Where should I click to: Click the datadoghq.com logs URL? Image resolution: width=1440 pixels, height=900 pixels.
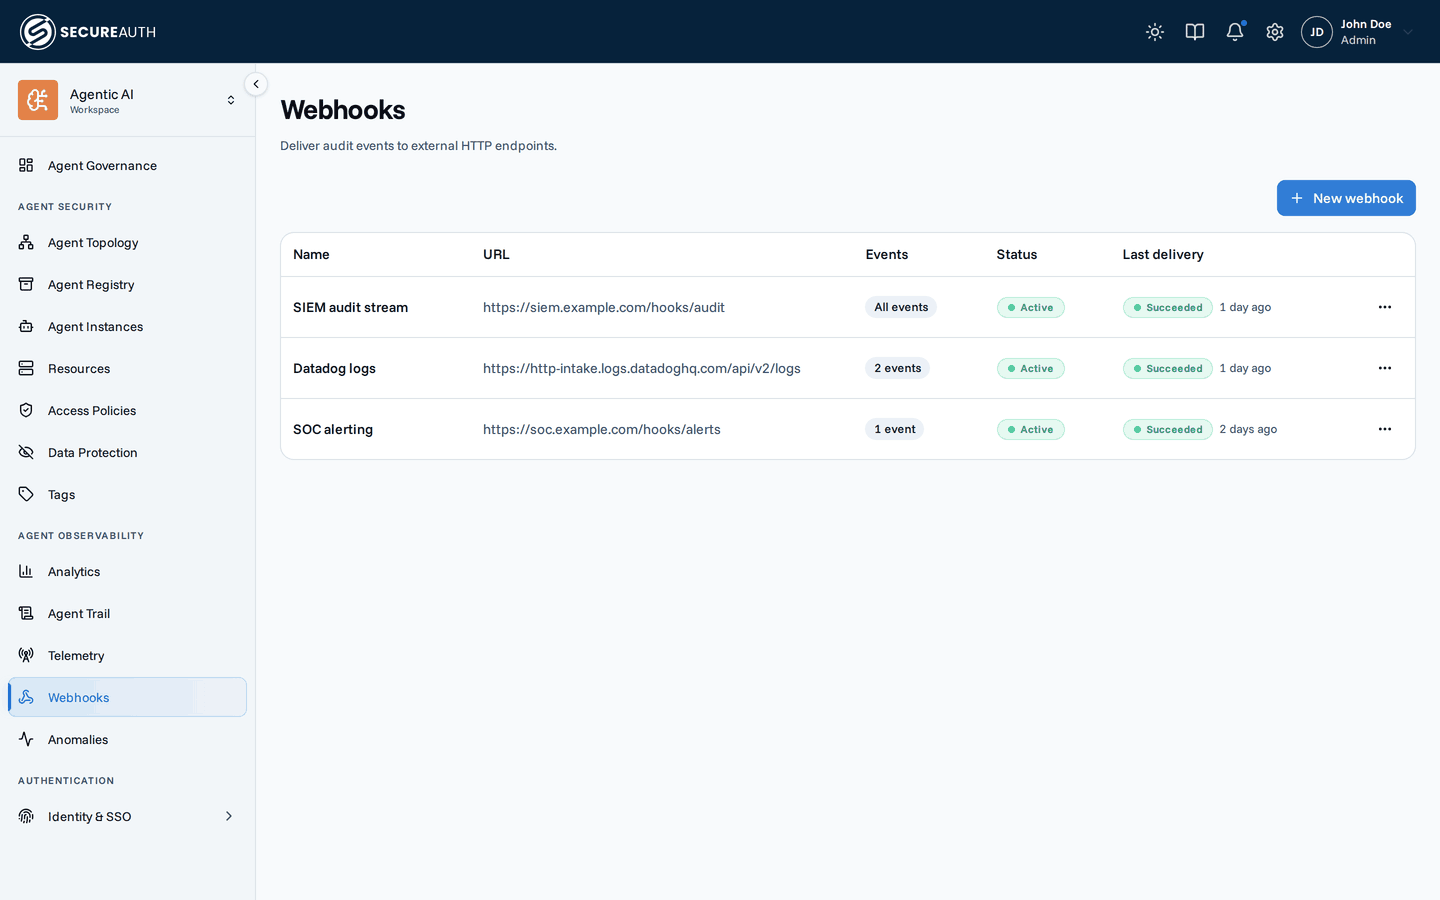(x=642, y=368)
